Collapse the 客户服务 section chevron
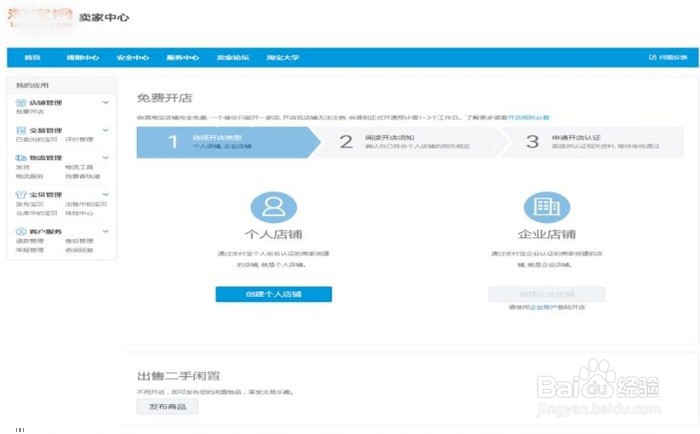 (105, 231)
